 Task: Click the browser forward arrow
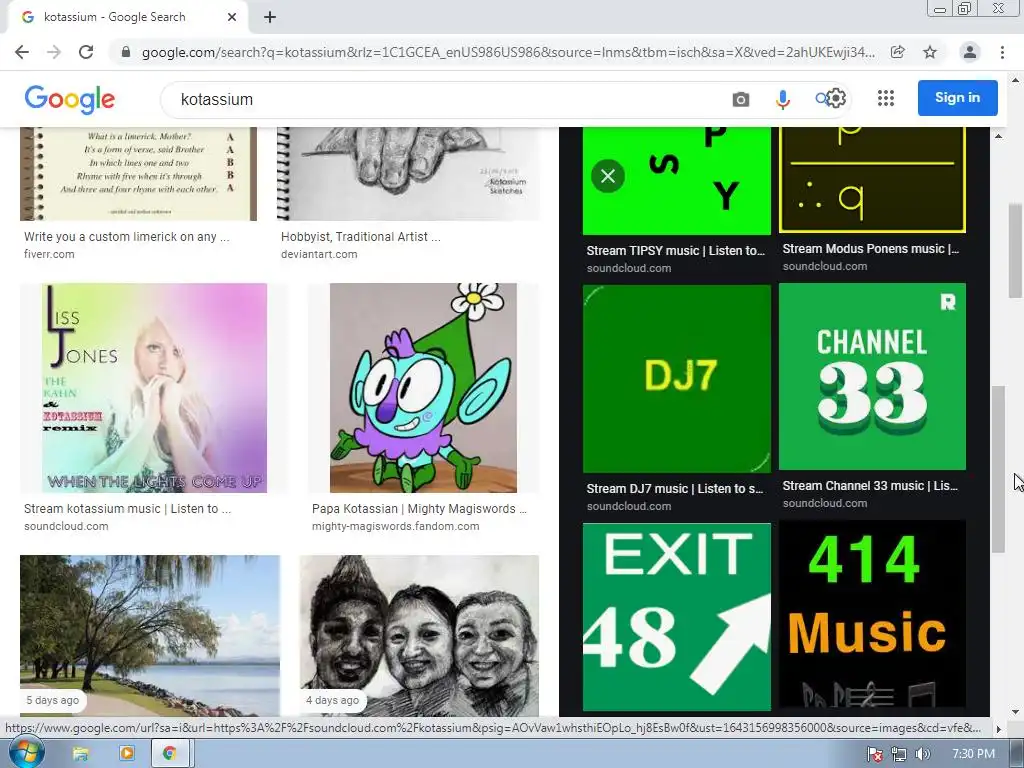click(x=54, y=52)
